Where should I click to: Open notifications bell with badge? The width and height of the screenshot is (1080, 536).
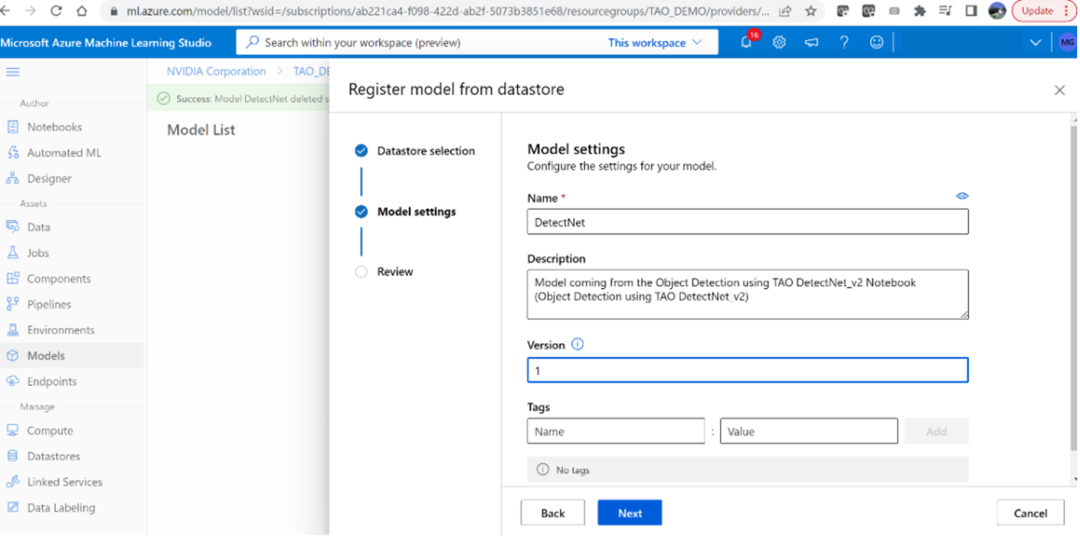tap(747, 41)
